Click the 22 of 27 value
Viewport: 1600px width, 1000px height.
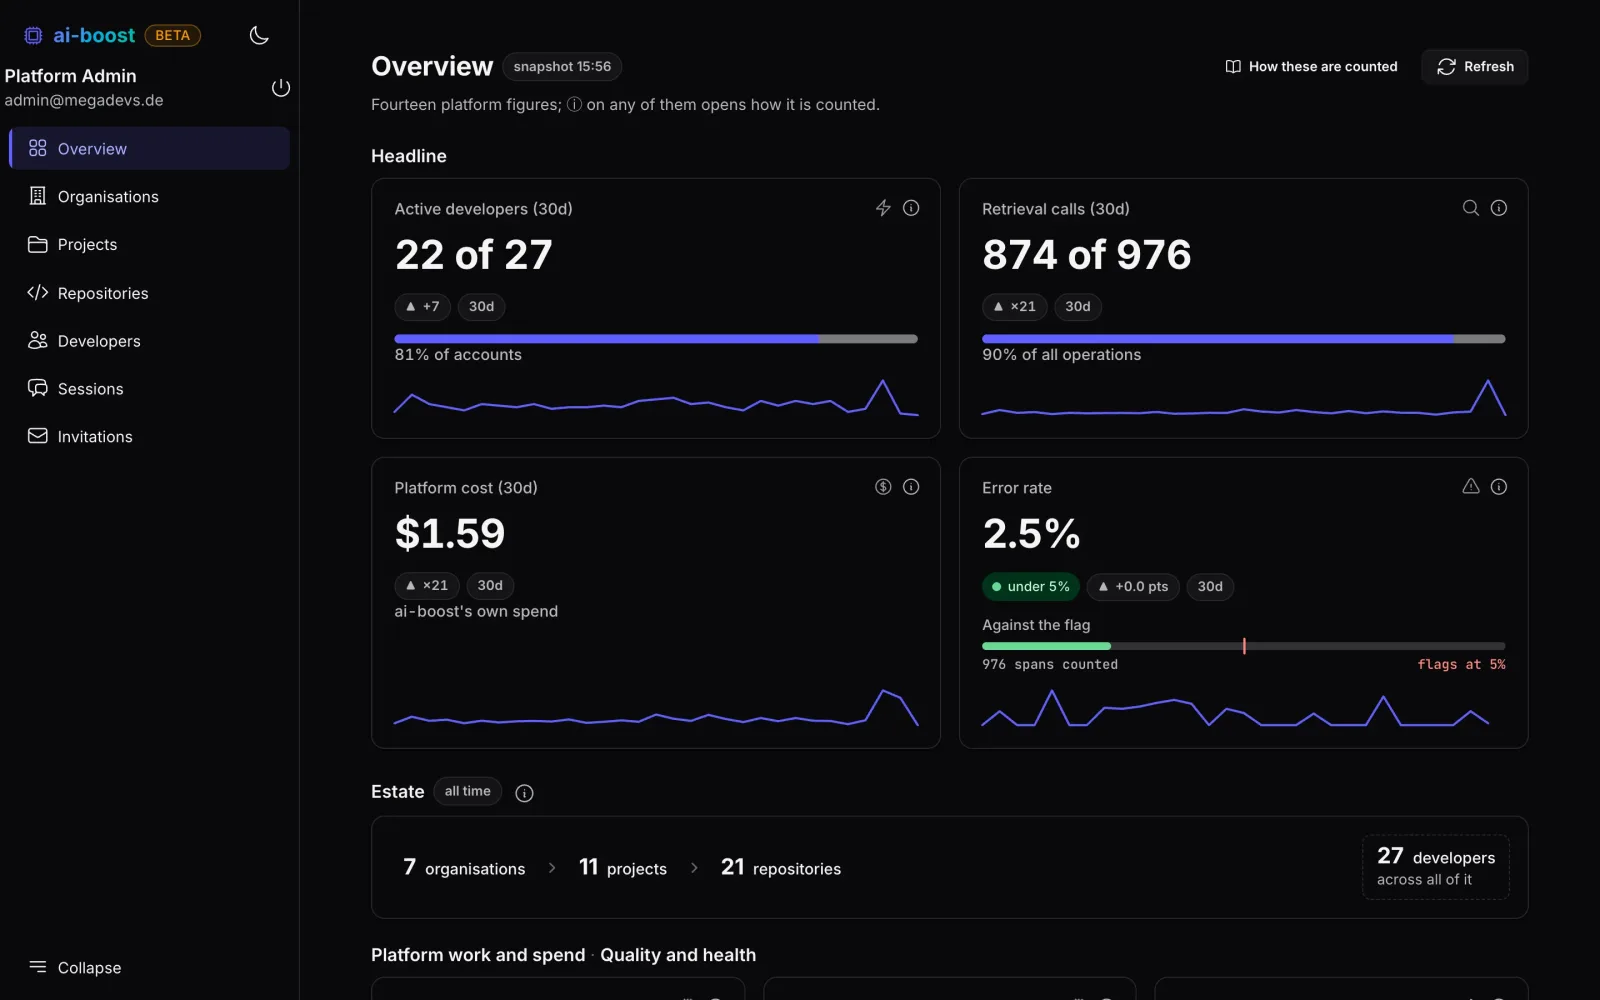(x=474, y=255)
